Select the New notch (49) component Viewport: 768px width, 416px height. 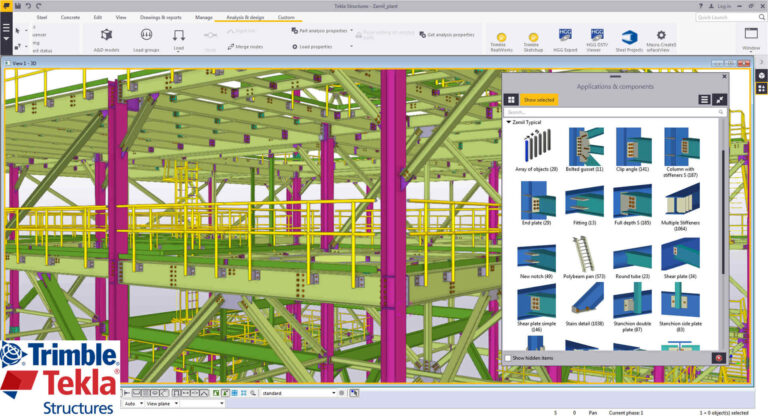coord(536,261)
